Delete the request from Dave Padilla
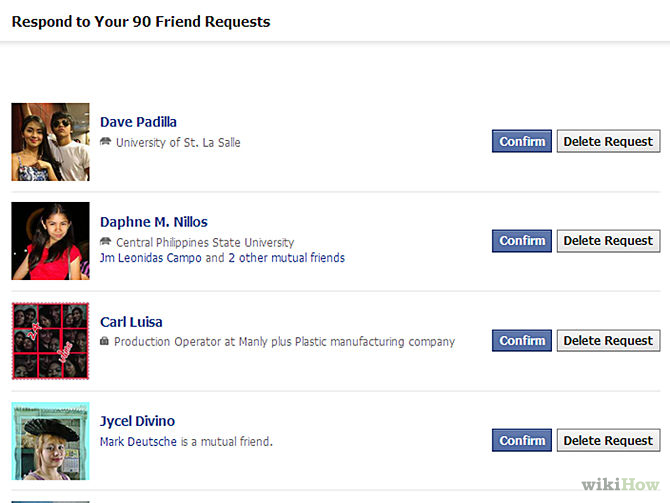Image resolution: width=670 pixels, height=503 pixels. pos(608,141)
